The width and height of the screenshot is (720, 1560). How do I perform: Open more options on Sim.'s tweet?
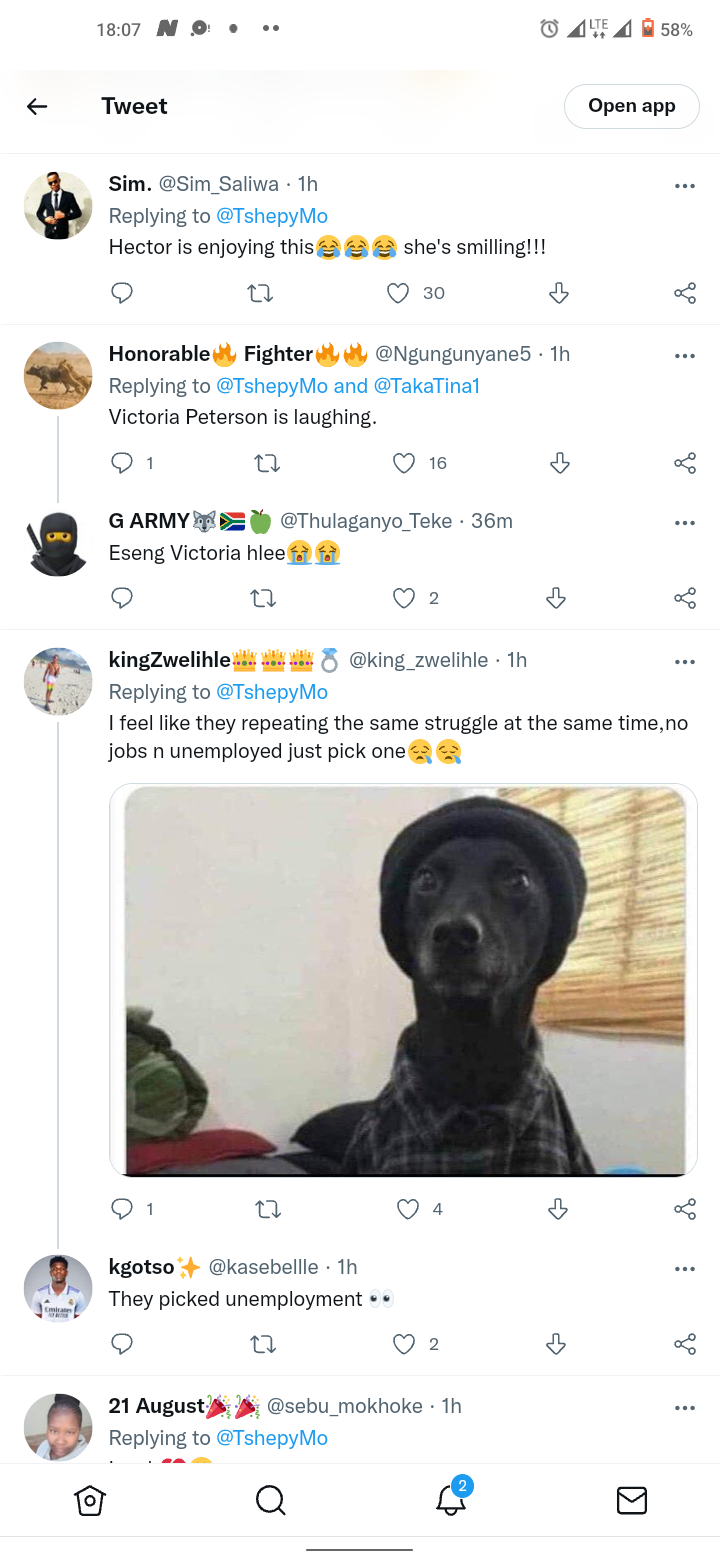[685, 185]
